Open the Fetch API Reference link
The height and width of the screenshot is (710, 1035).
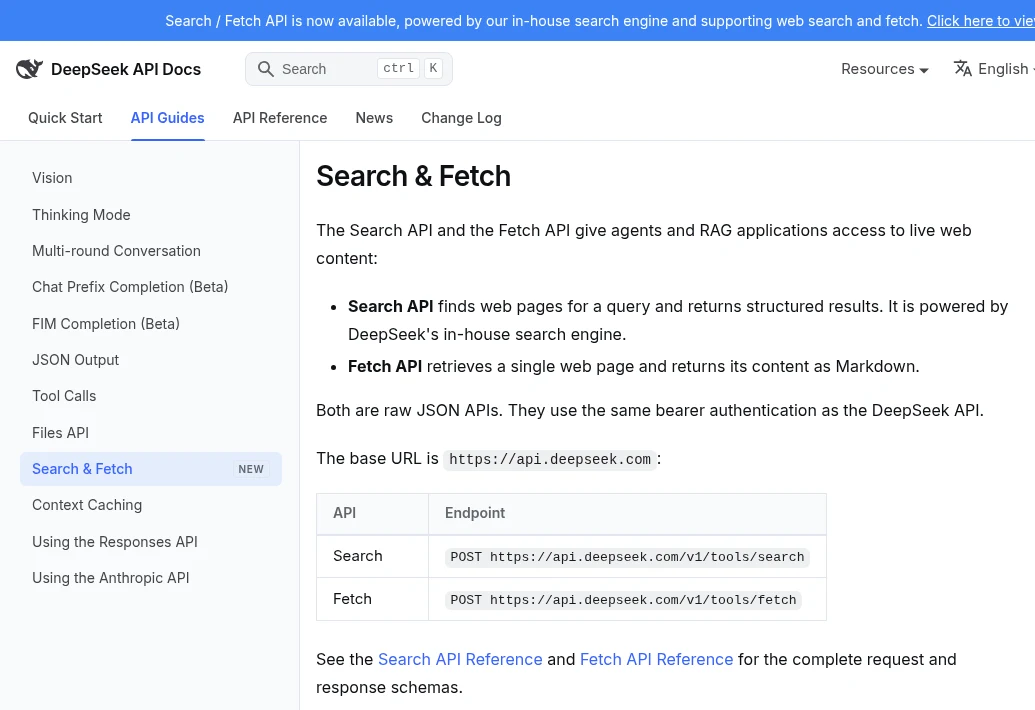click(656, 659)
